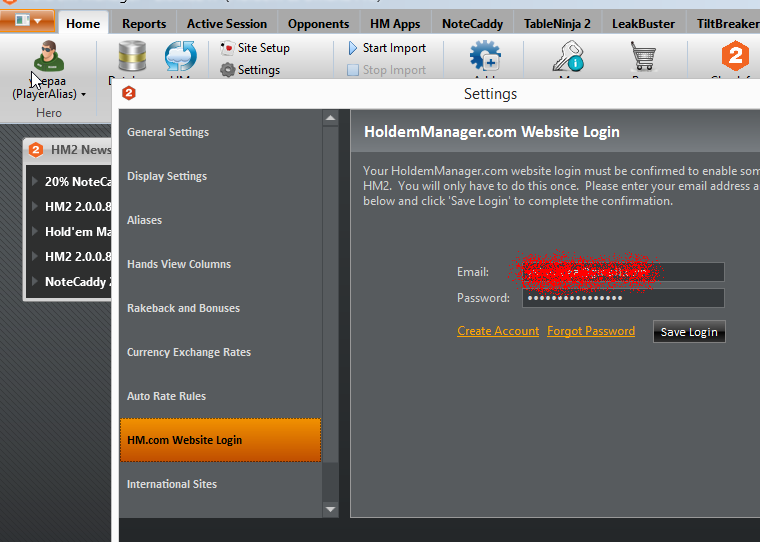The height and width of the screenshot is (542, 760).
Task: Select Rakeback and Bonuses category
Action: (x=220, y=308)
